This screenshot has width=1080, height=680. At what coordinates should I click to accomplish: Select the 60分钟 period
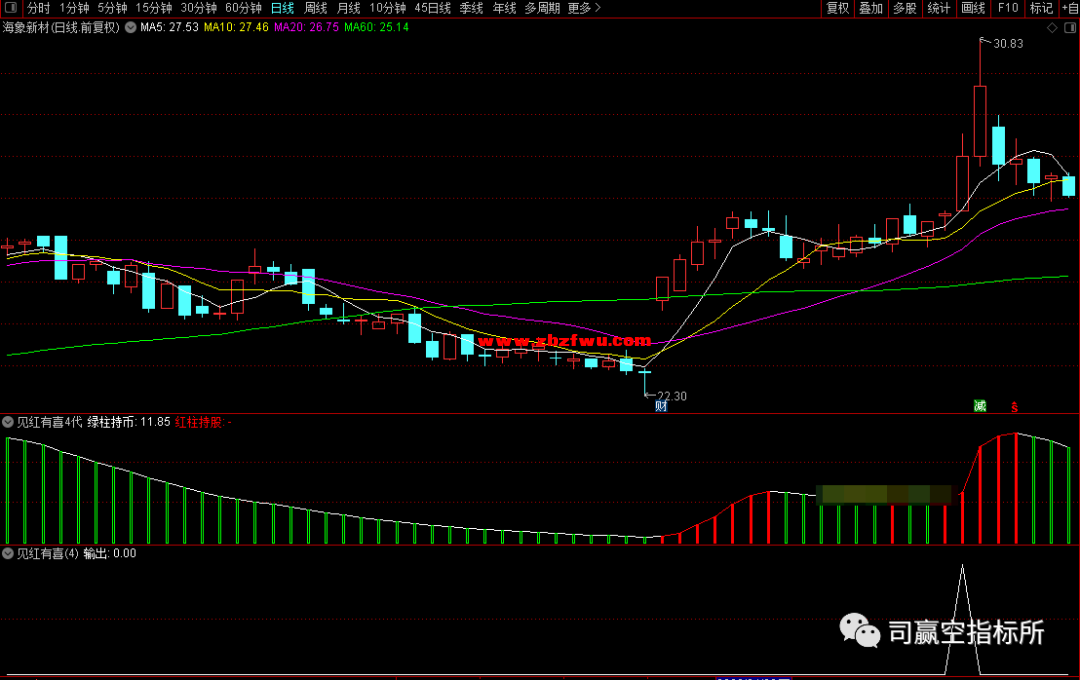coord(243,8)
